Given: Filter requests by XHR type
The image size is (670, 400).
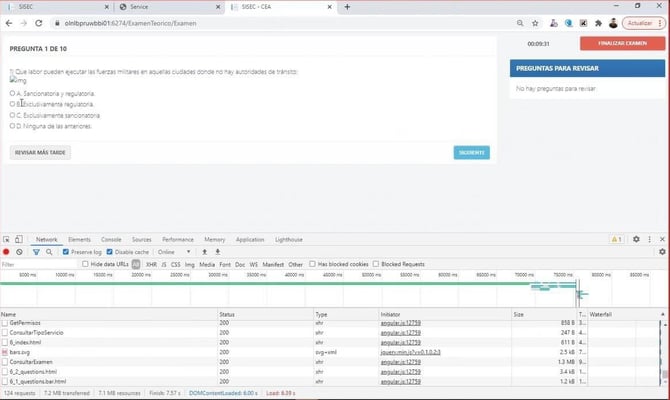Looking at the screenshot, I should 151,264.
